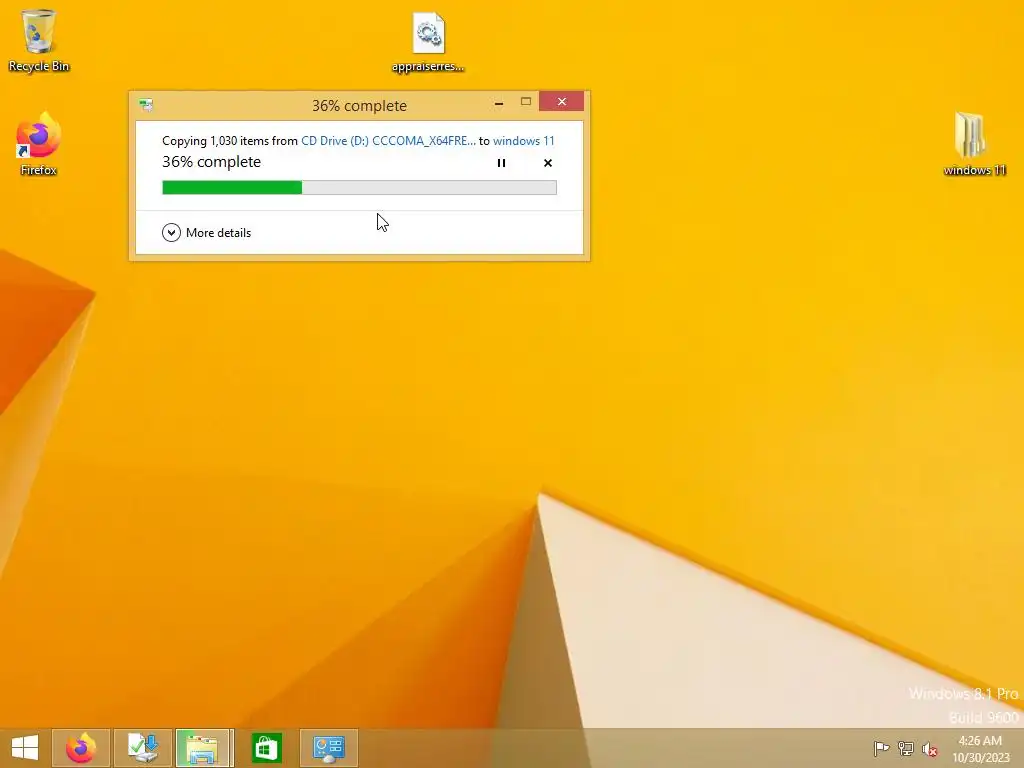Switch to File Explorer in taskbar
Screen dimensions: 1024x768
click(203, 748)
